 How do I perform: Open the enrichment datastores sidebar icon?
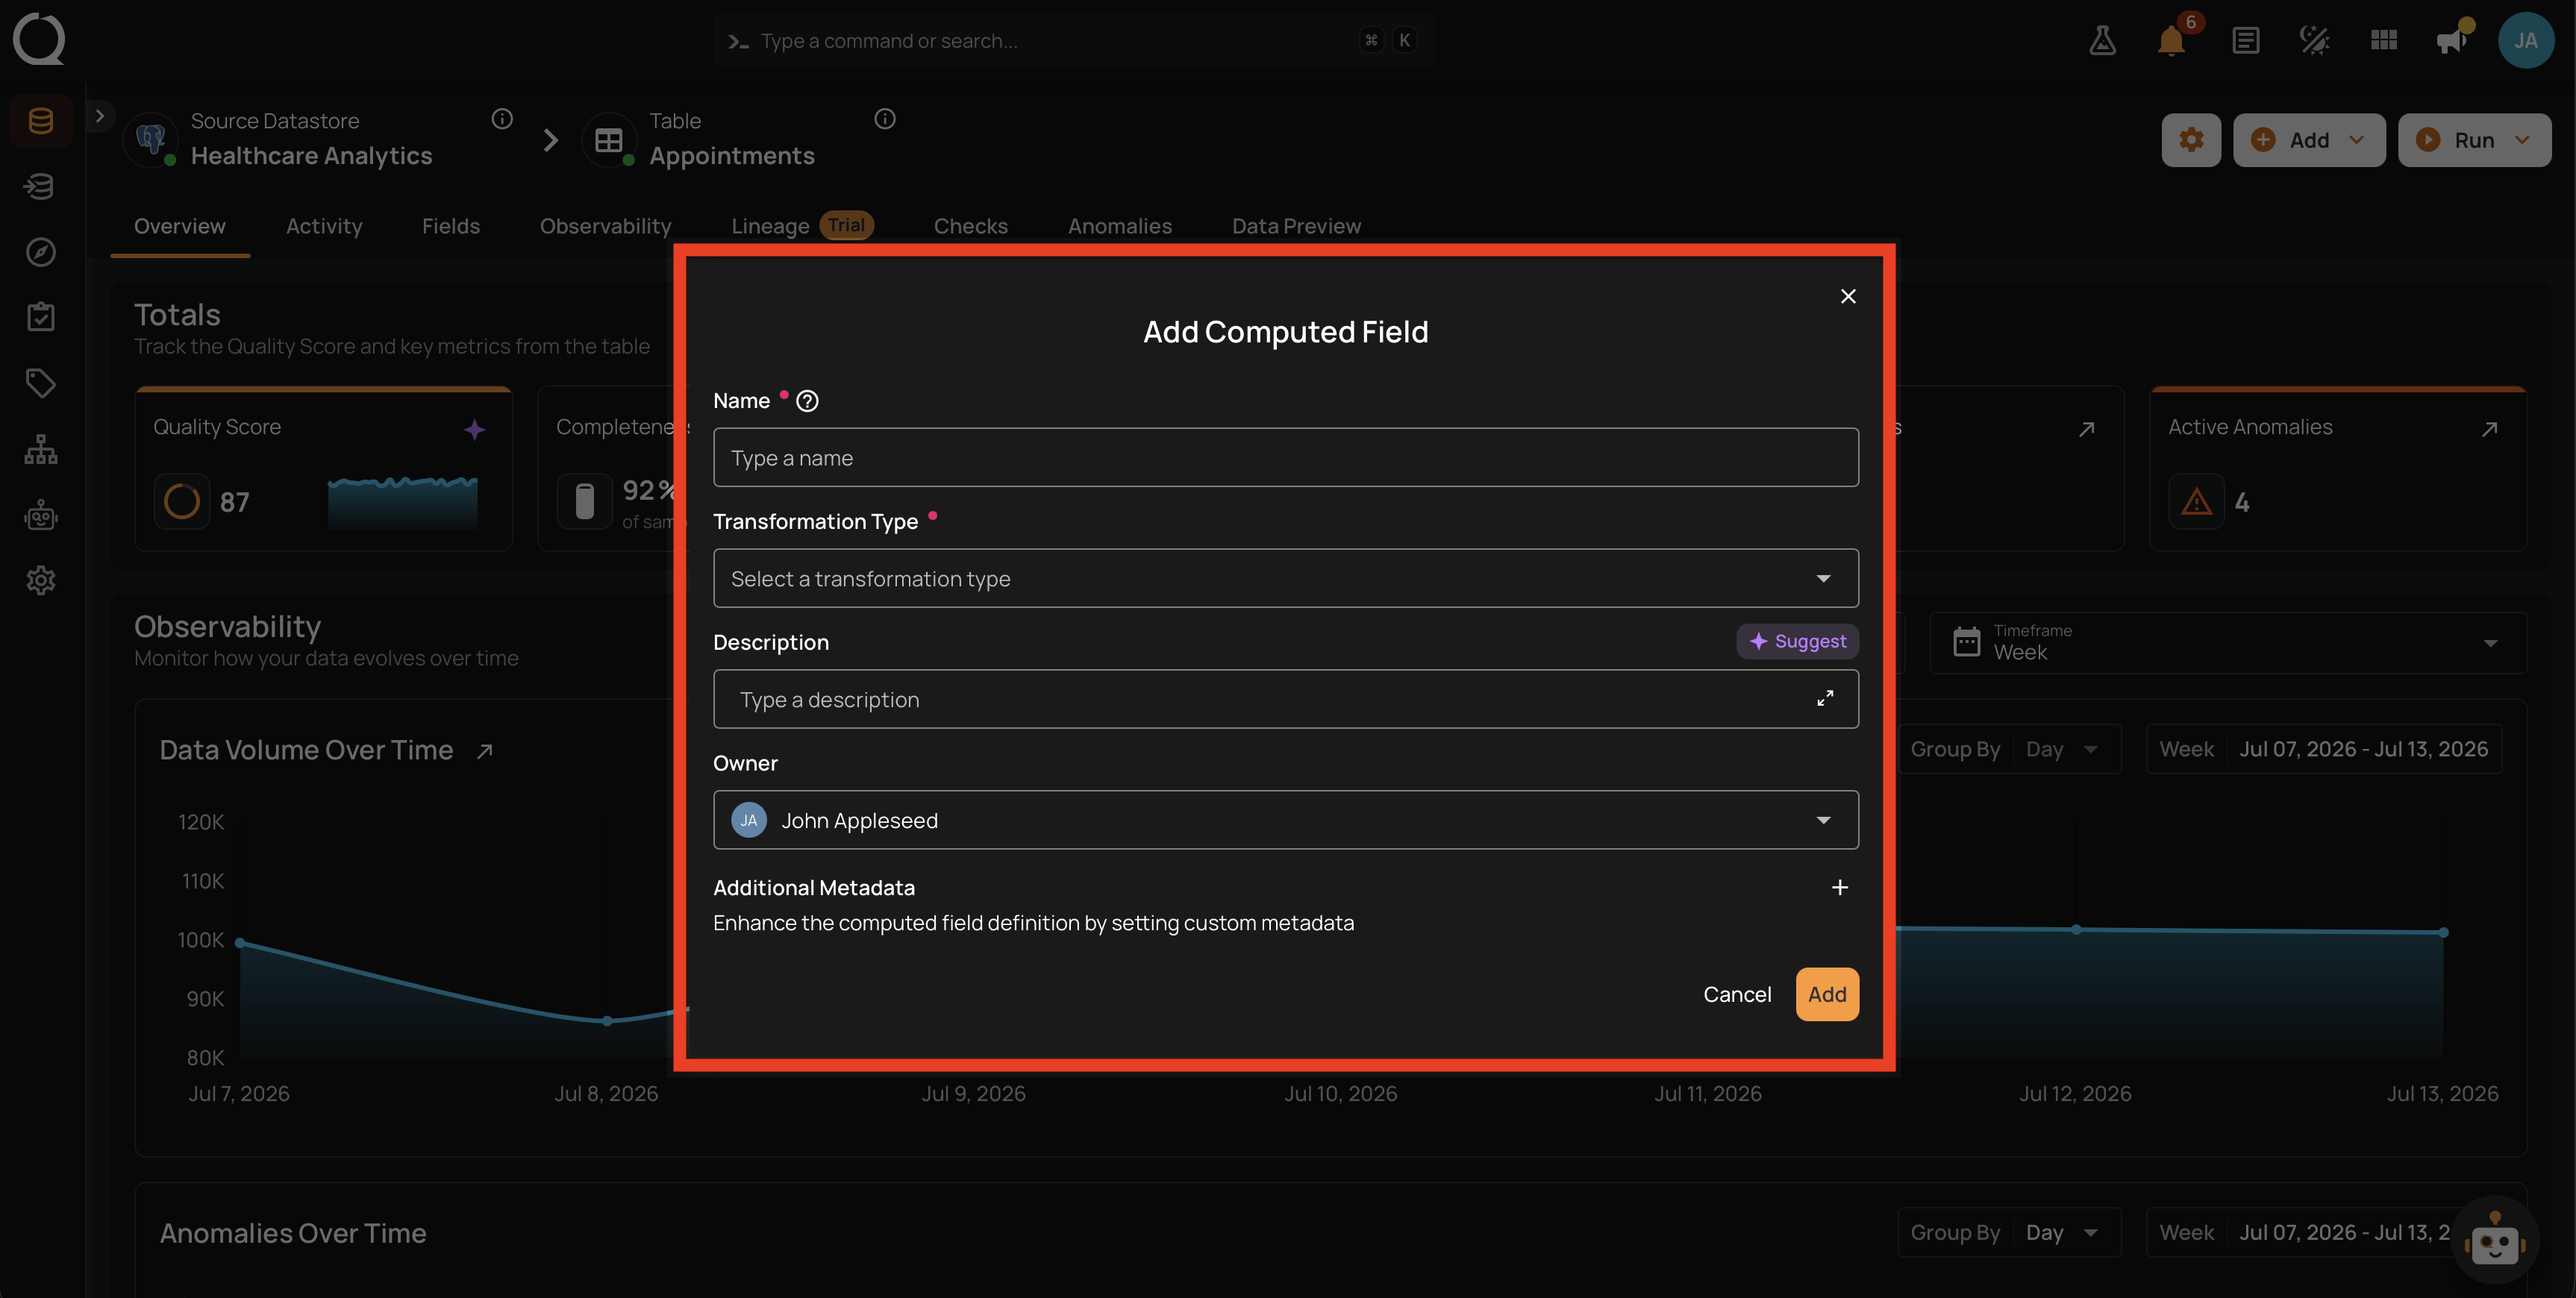[x=40, y=186]
